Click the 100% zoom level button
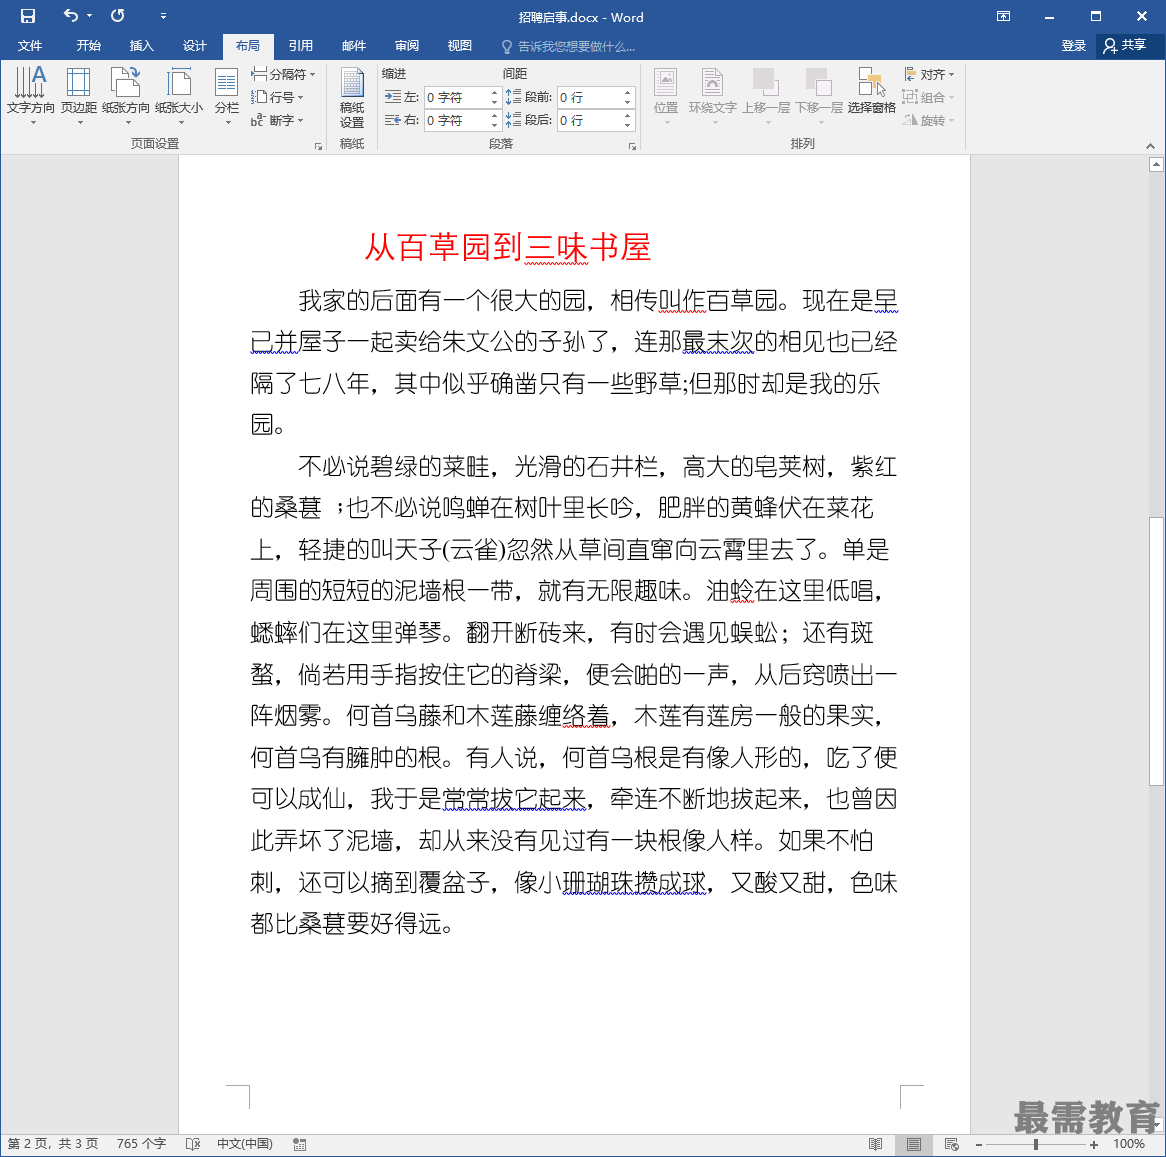This screenshot has height=1157, width=1166. [1129, 1144]
